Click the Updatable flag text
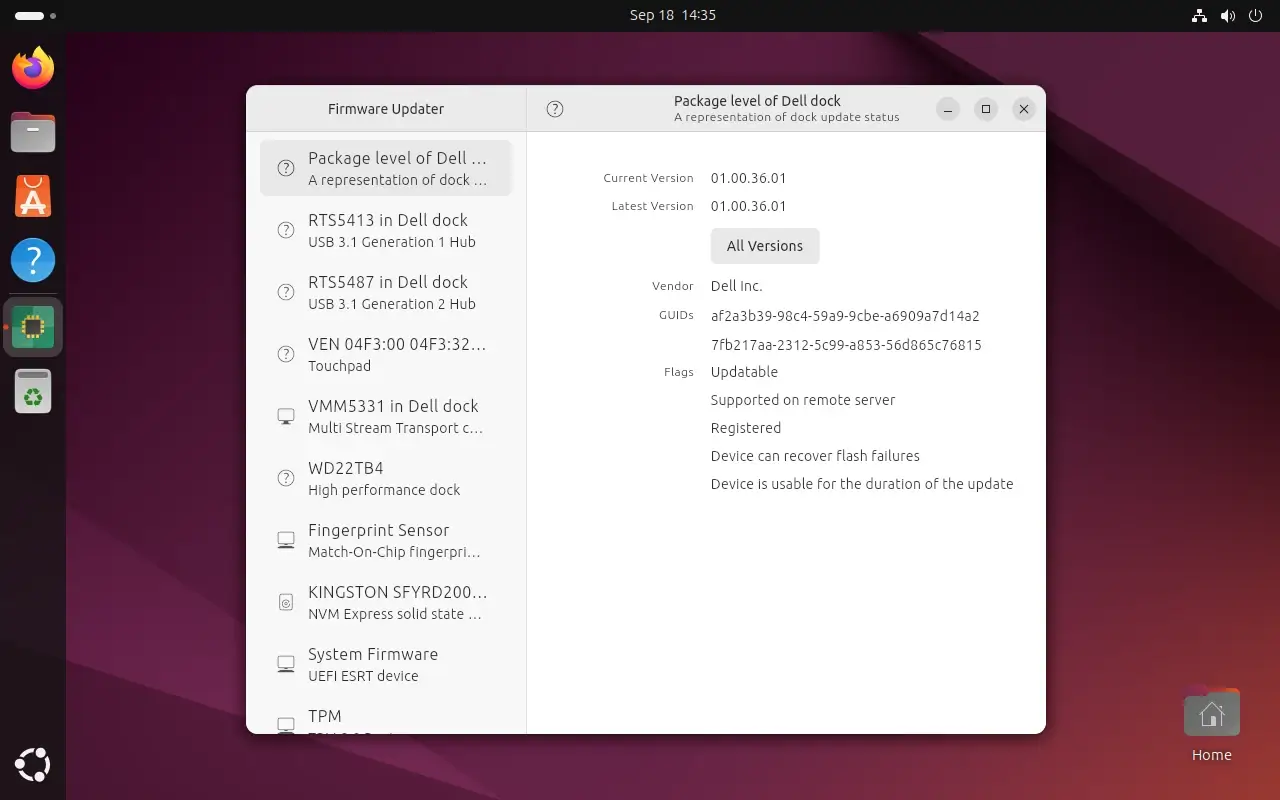The image size is (1280, 800). click(x=744, y=372)
